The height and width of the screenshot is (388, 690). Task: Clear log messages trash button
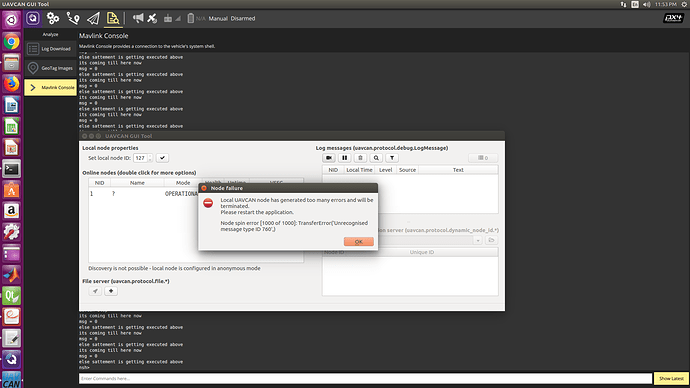[360, 158]
